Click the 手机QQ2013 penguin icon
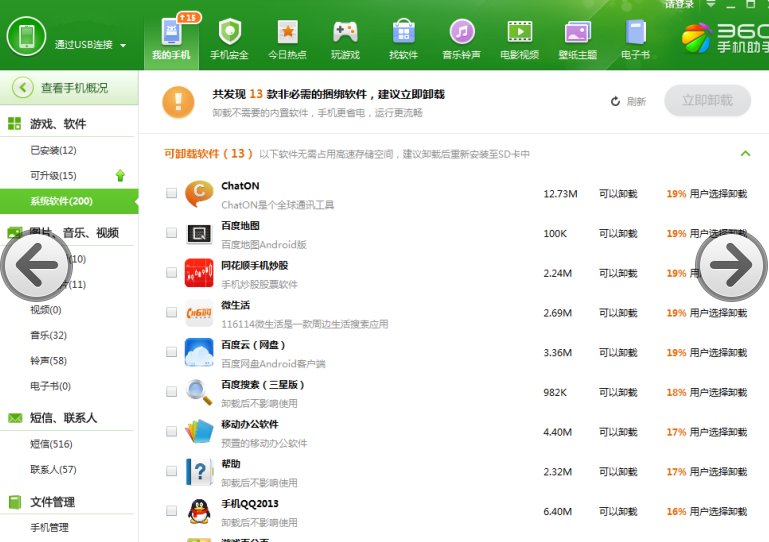 pyautogui.click(x=199, y=511)
